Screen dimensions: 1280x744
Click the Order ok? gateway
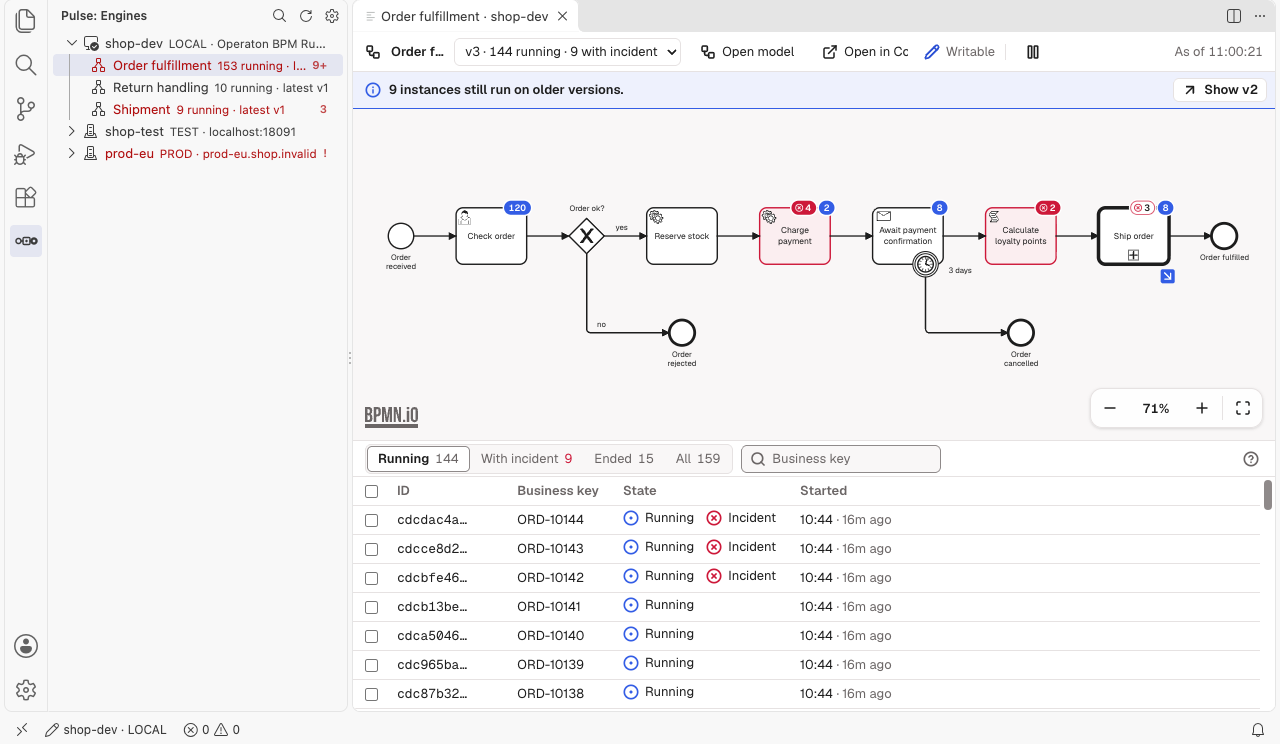click(x=587, y=236)
